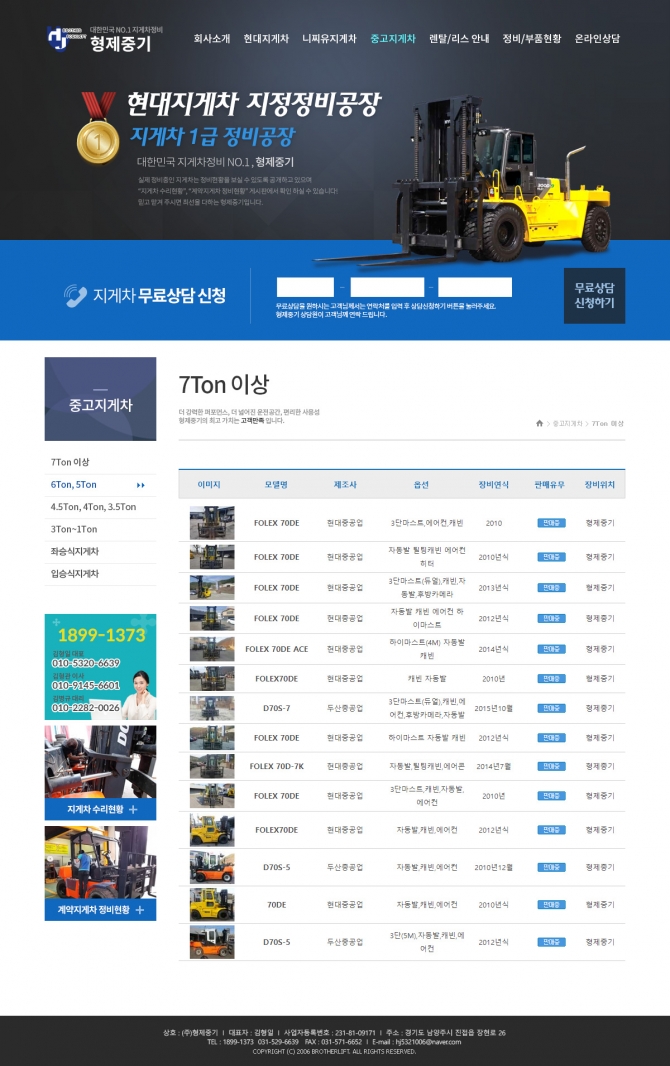Click the 형제중기 logo in the header
This screenshot has height=1066, width=670.
click(105, 39)
